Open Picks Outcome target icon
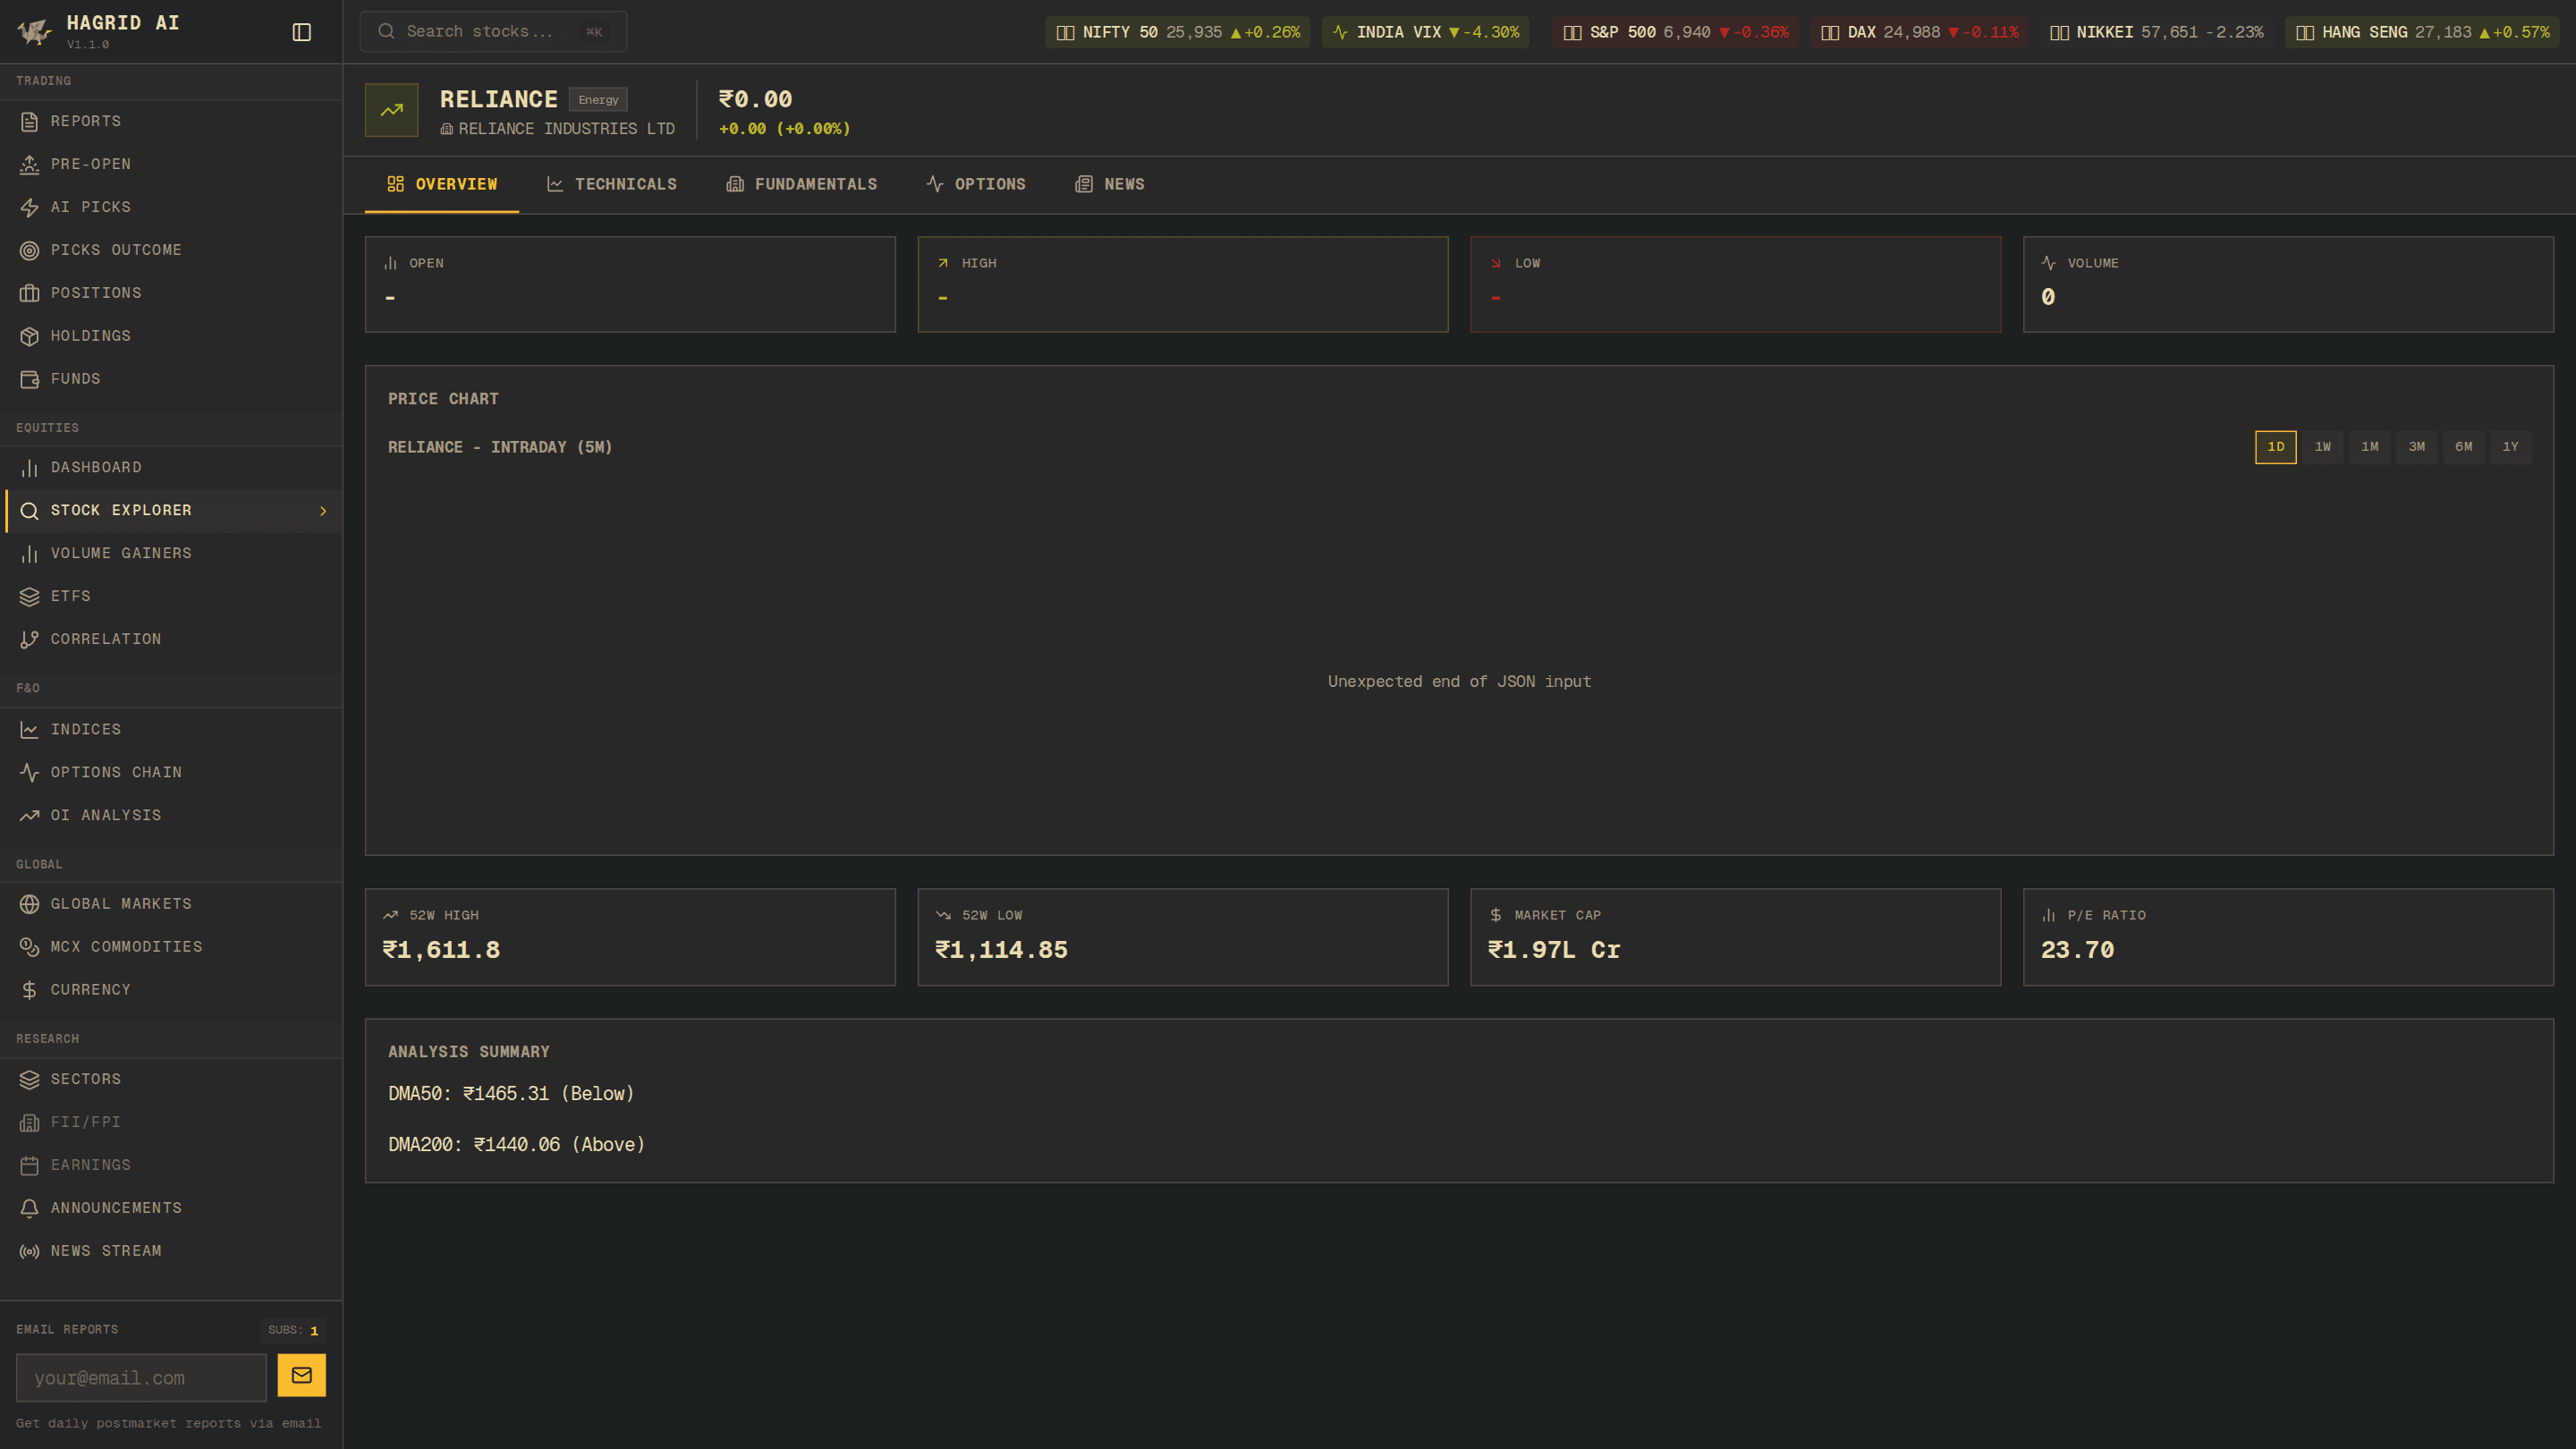This screenshot has width=2576, height=1449. tap(29, 250)
